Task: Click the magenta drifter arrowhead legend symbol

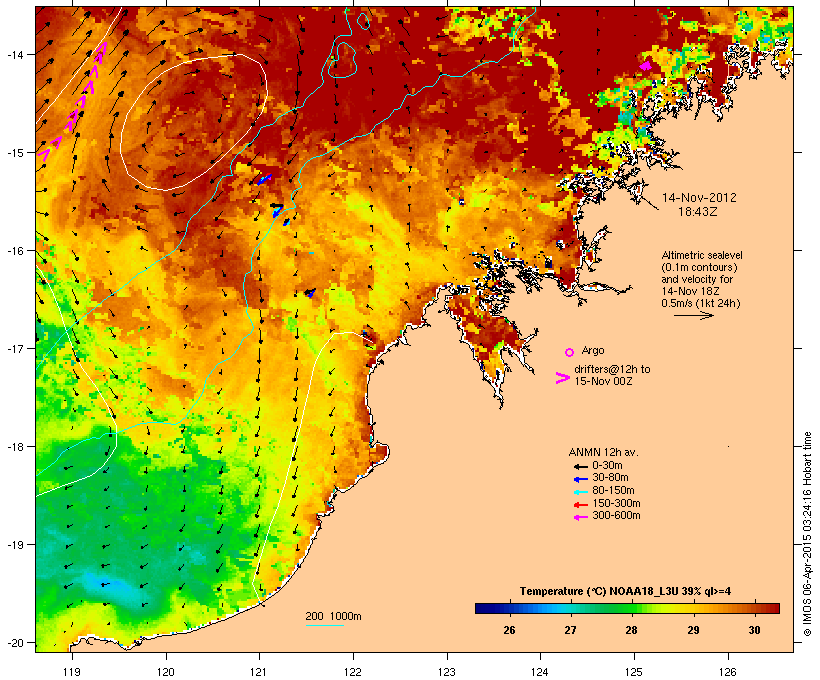Action: pyautogui.click(x=562, y=378)
